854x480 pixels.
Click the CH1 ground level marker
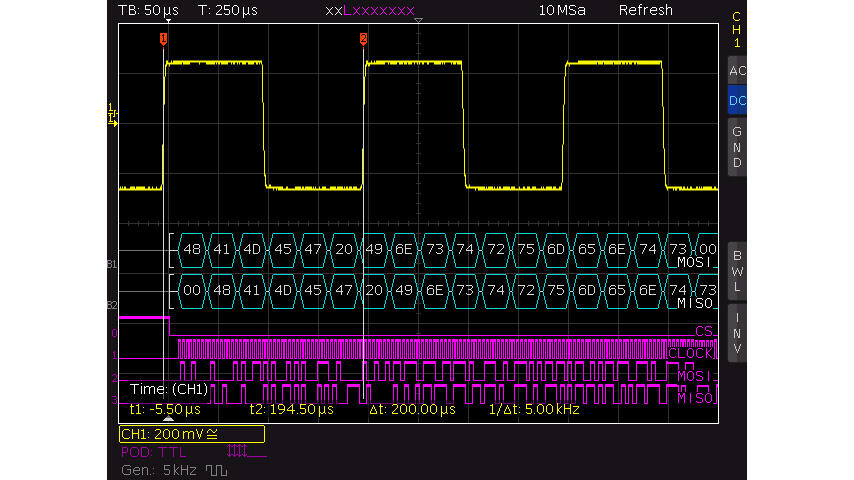[112, 117]
